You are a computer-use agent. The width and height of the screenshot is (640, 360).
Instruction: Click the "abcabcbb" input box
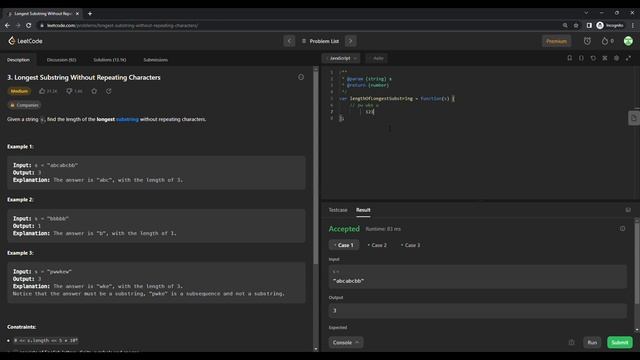(x=478, y=277)
